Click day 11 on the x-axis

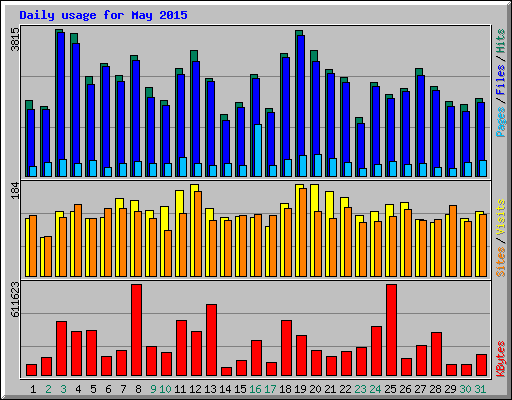(x=180, y=389)
